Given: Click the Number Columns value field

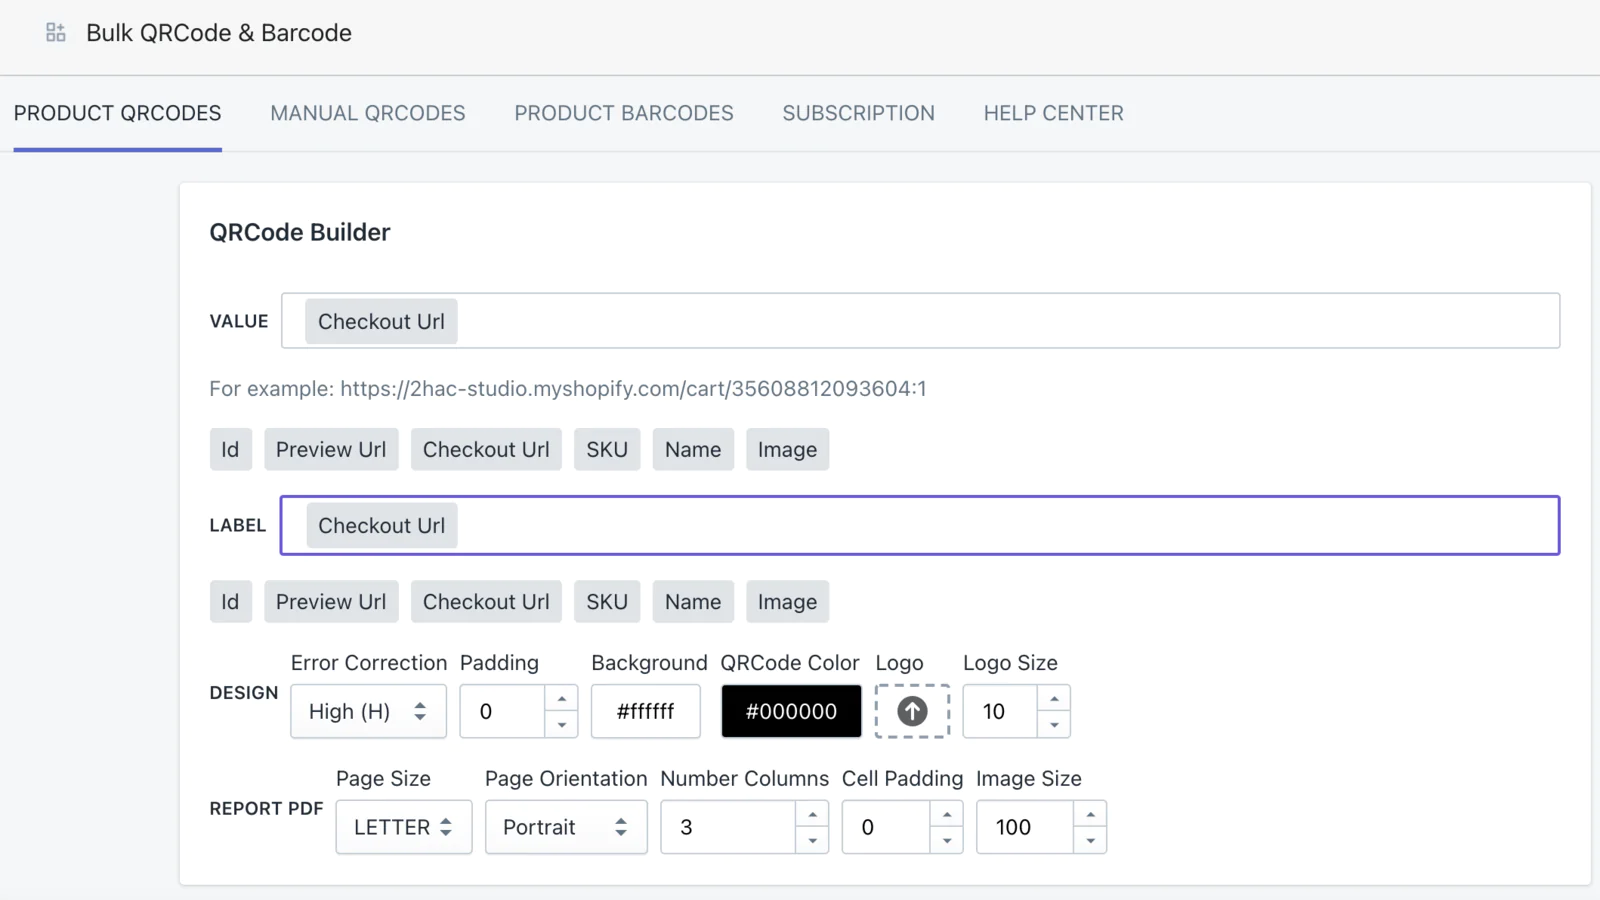Looking at the screenshot, I should (x=728, y=827).
